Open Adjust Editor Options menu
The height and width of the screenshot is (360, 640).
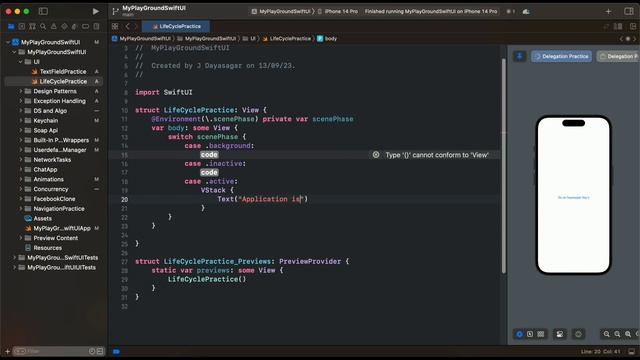coord(618,27)
